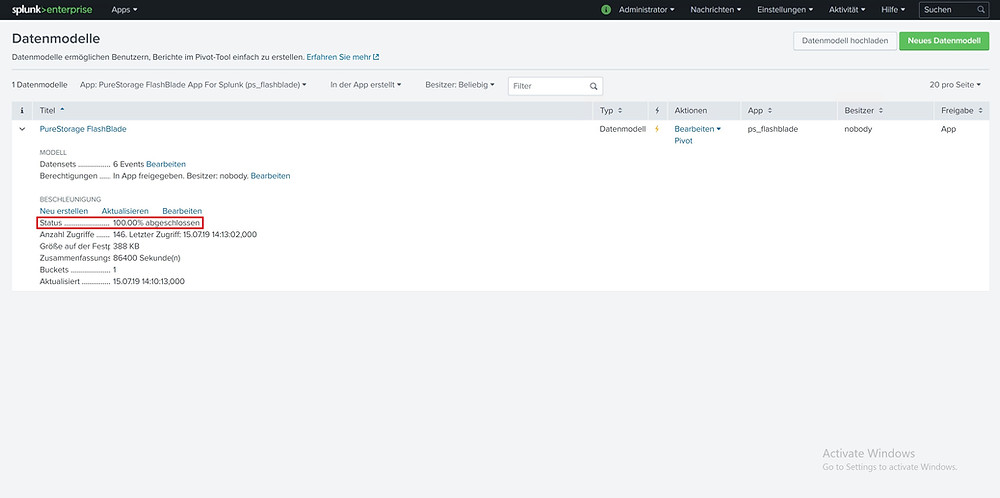
Task: Click the search magnifier icon in Suchen box
Action: 981,10
